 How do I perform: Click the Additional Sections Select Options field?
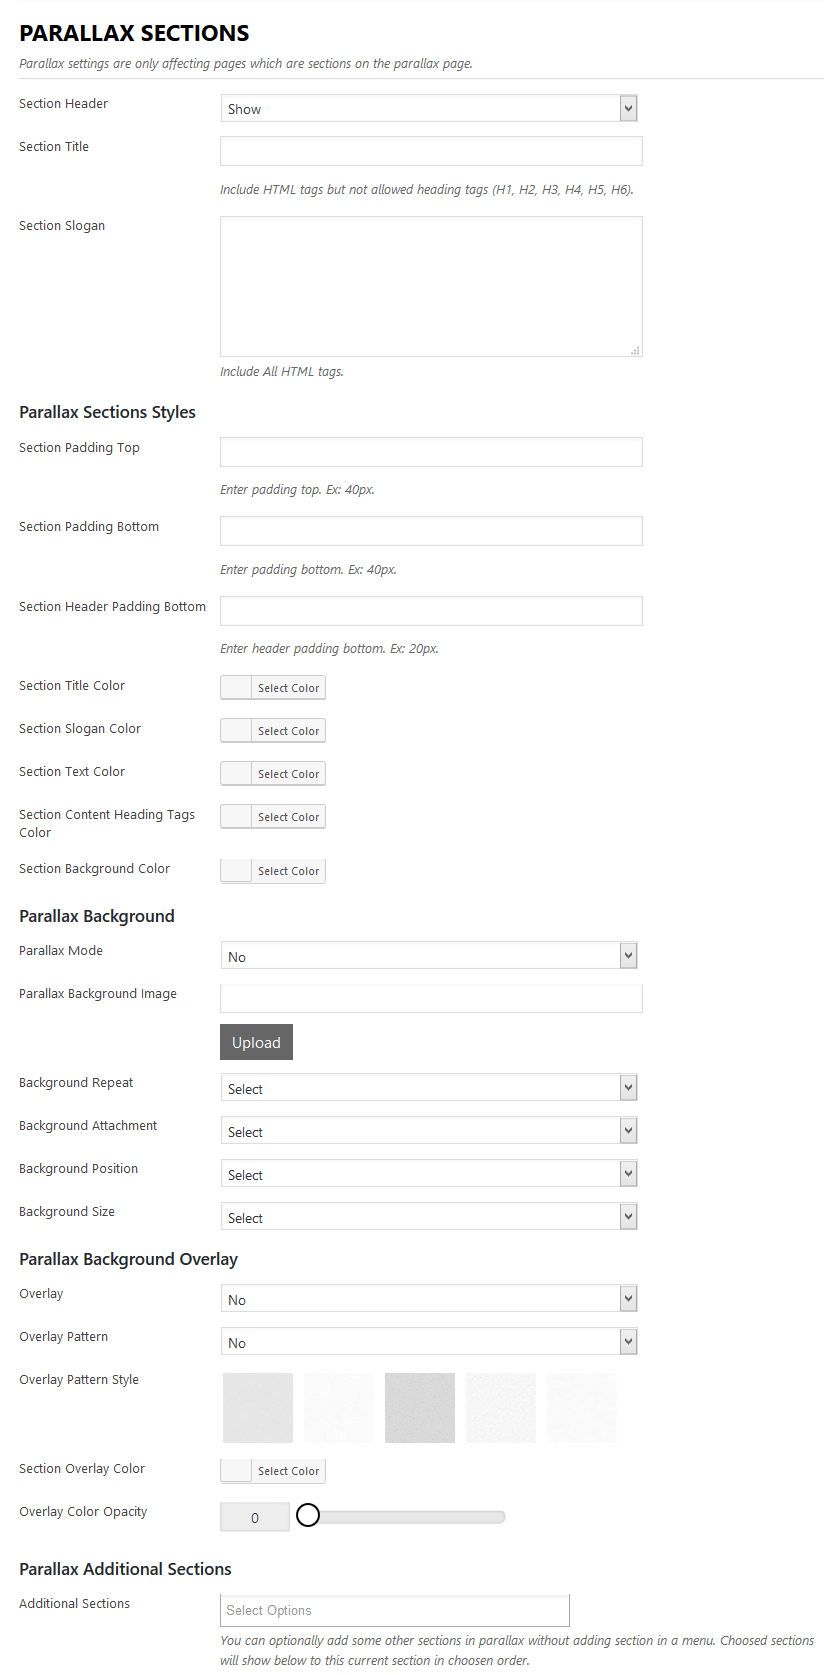395,1610
